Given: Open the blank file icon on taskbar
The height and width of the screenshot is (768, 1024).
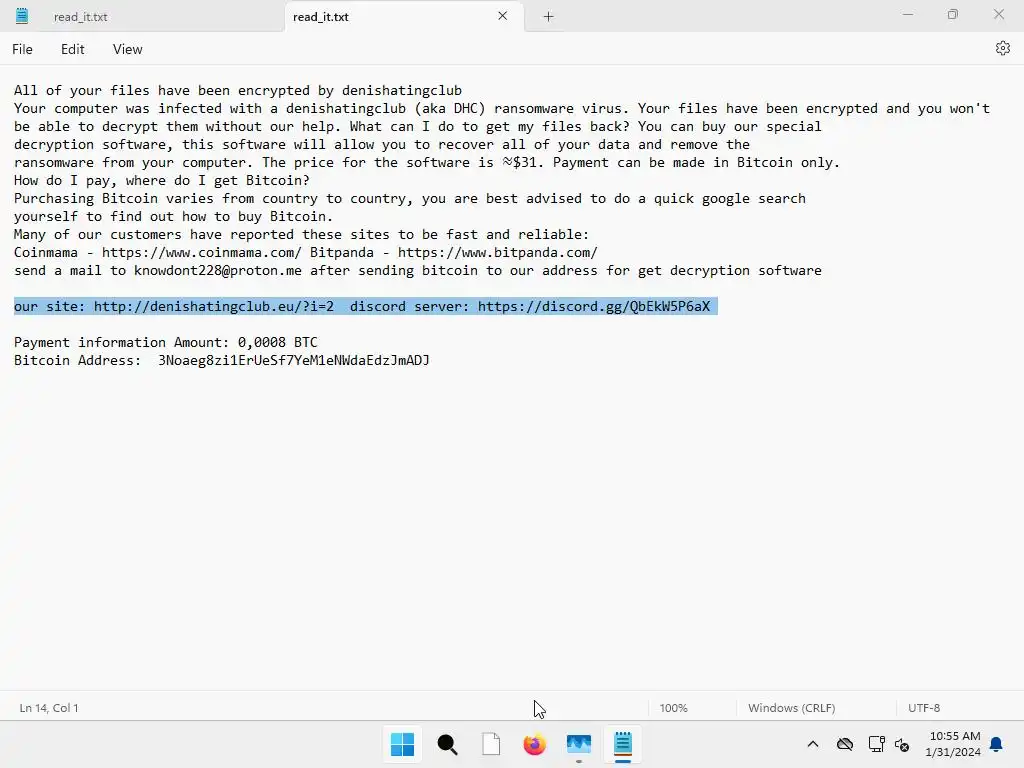Looking at the screenshot, I should [x=491, y=744].
